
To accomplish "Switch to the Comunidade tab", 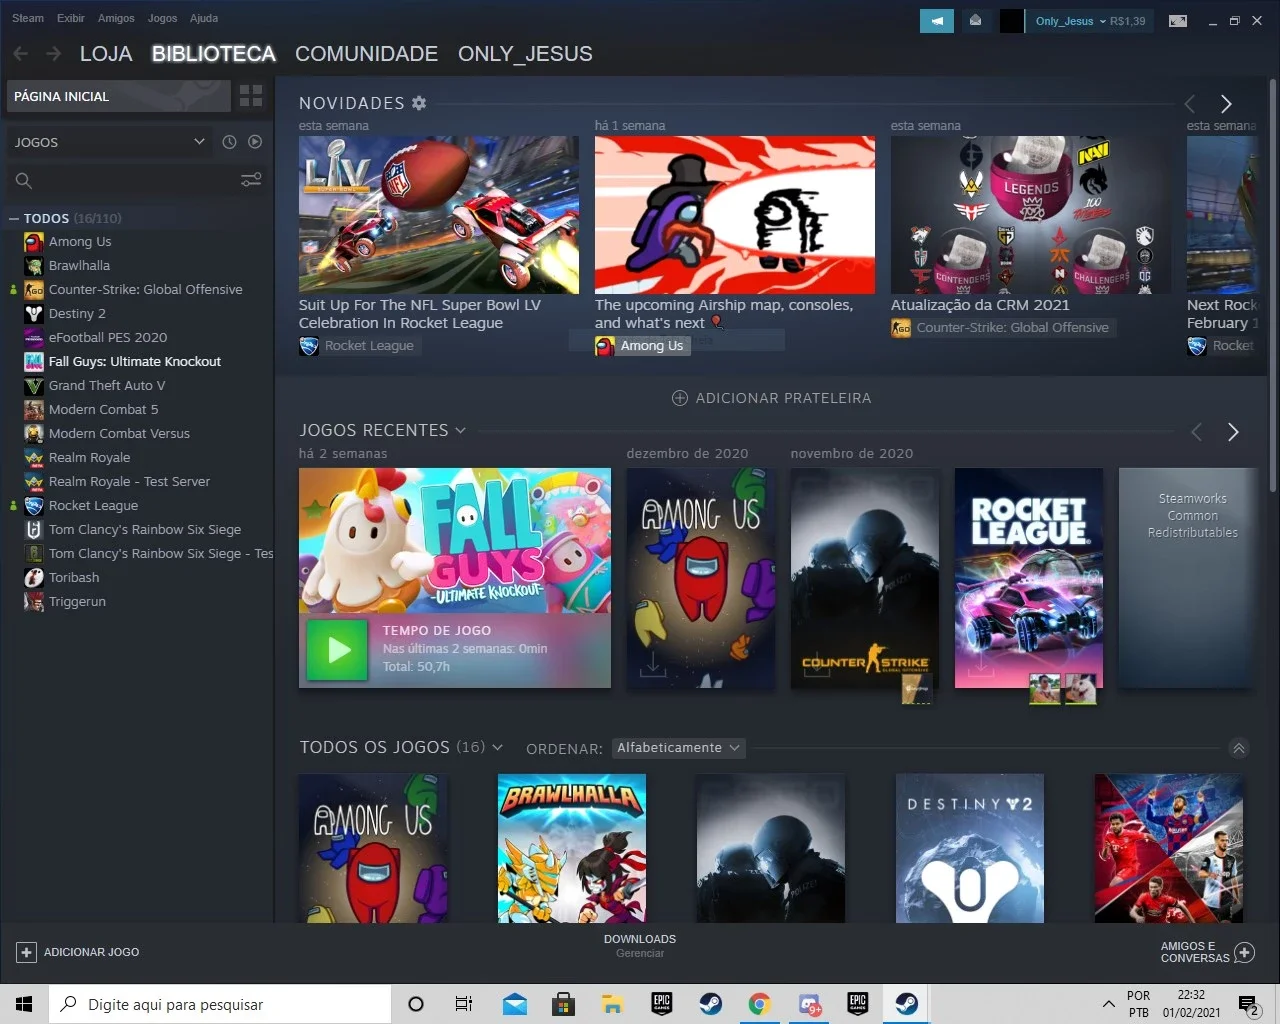I will click(366, 54).
